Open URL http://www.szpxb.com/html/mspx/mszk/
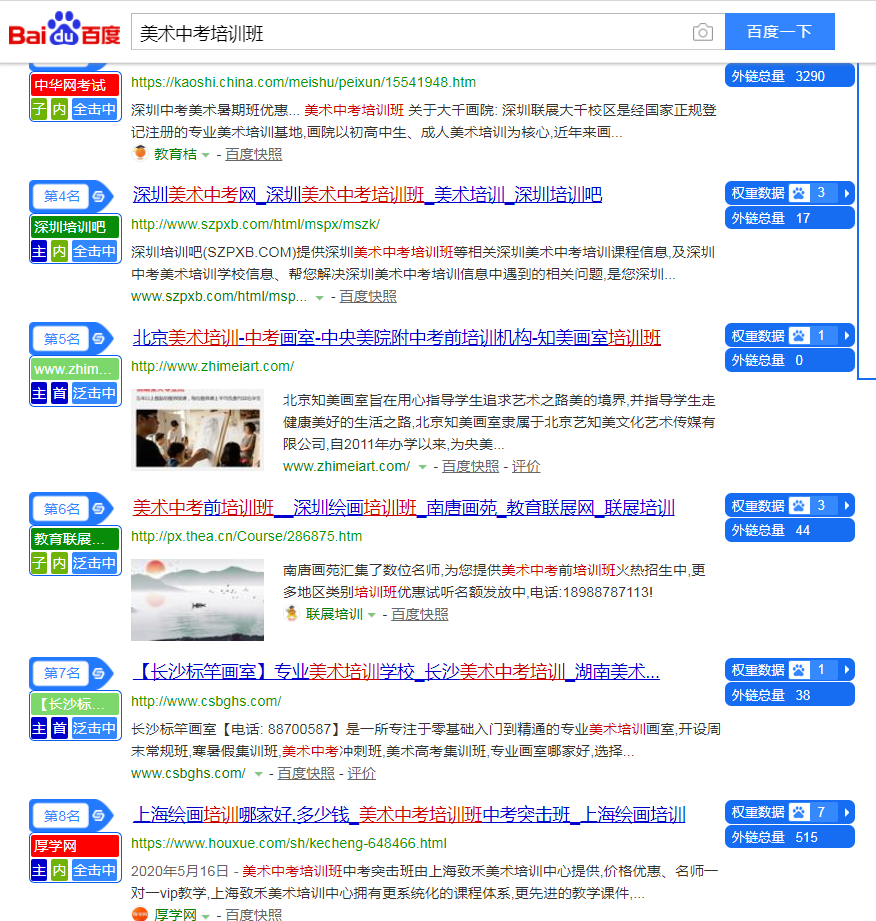The image size is (876, 921). click(x=256, y=224)
